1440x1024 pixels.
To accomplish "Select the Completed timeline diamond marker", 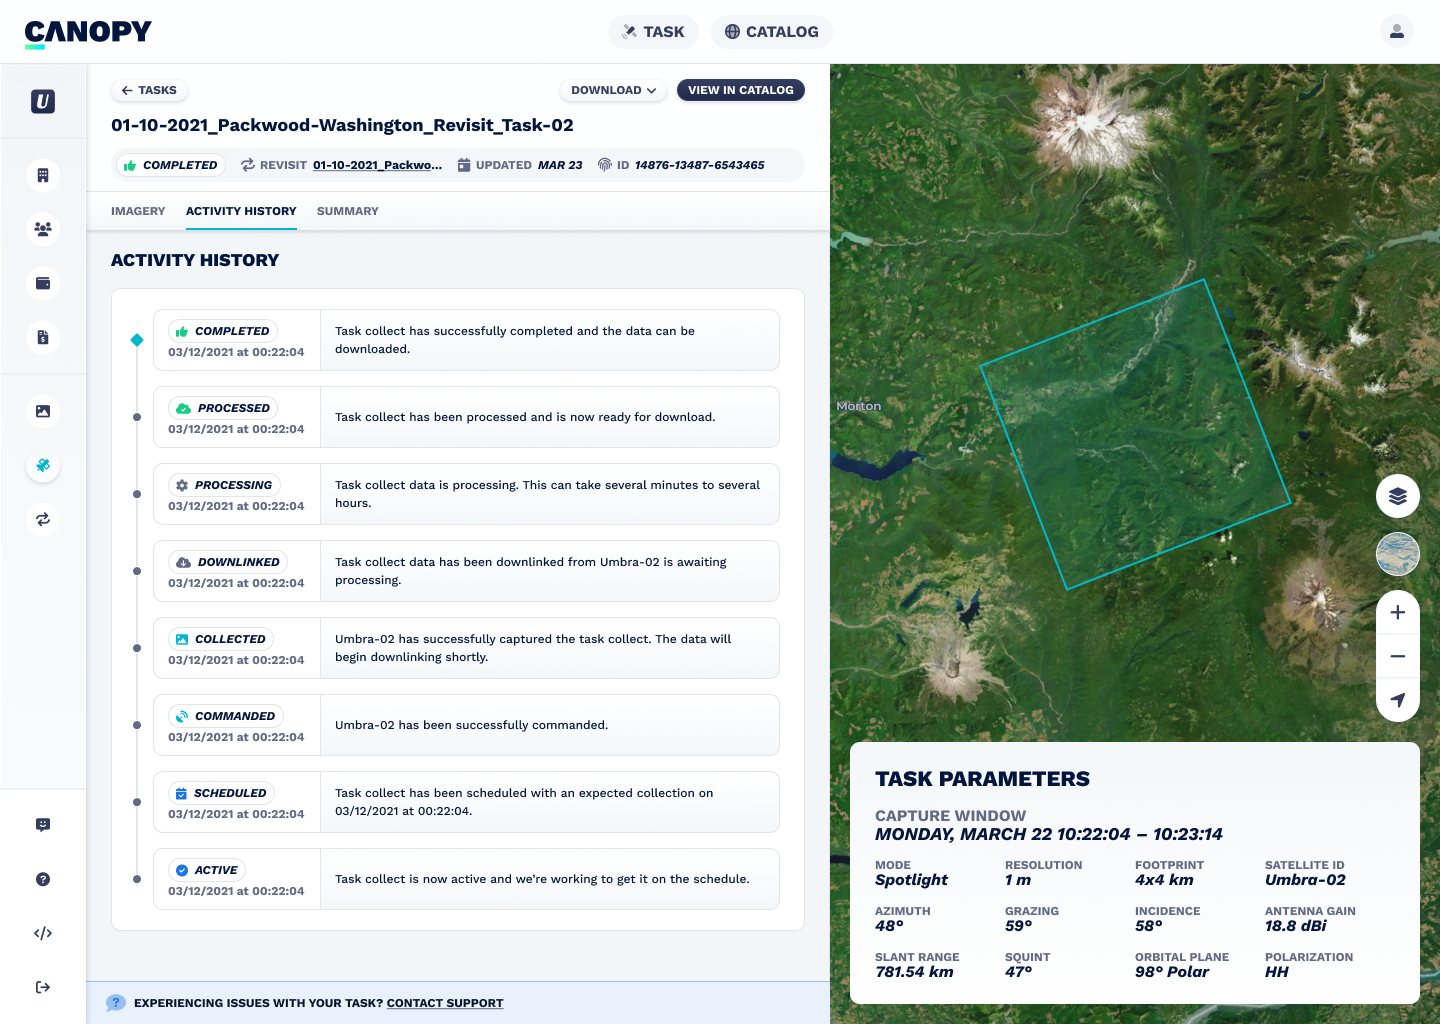I will click(x=137, y=340).
